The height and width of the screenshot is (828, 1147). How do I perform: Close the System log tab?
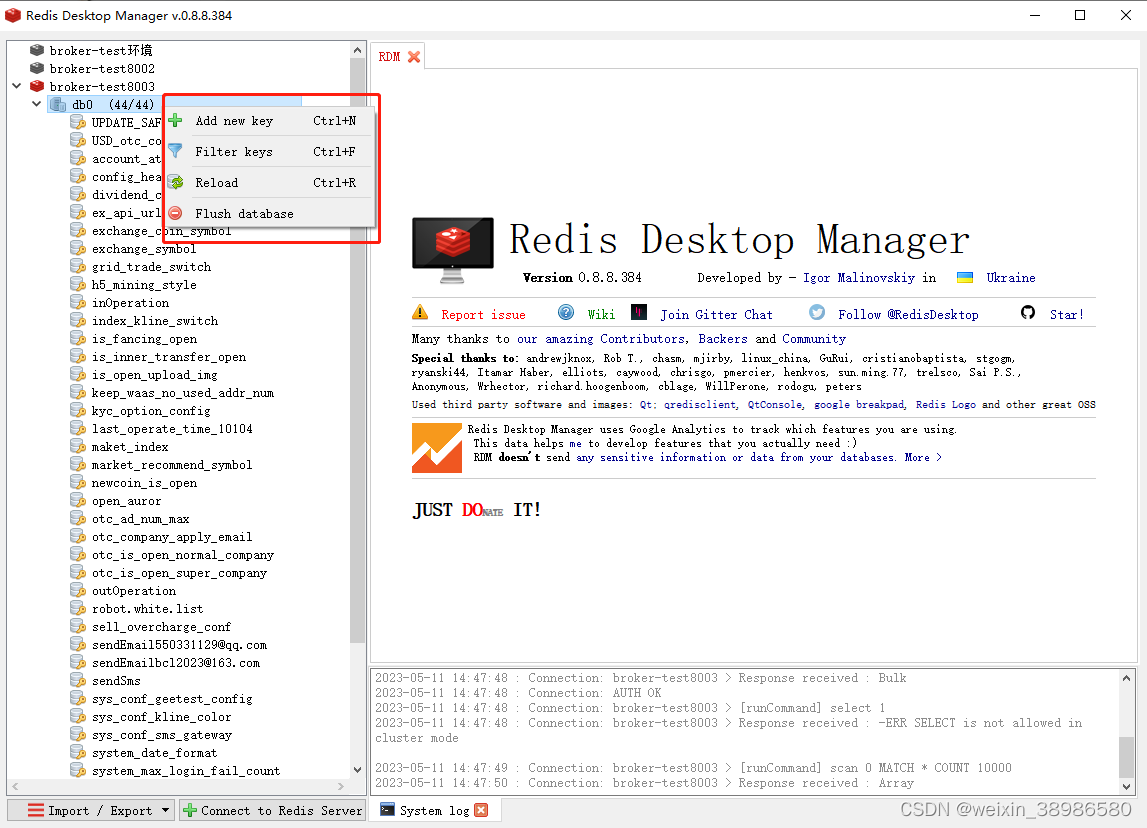(x=480, y=810)
